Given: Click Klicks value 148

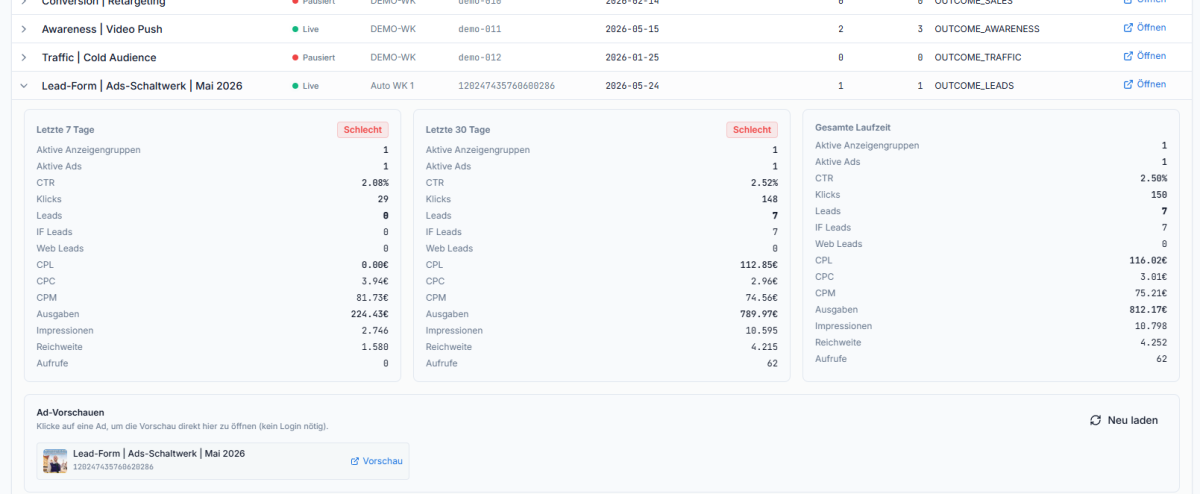Looking at the screenshot, I should click(x=769, y=199).
